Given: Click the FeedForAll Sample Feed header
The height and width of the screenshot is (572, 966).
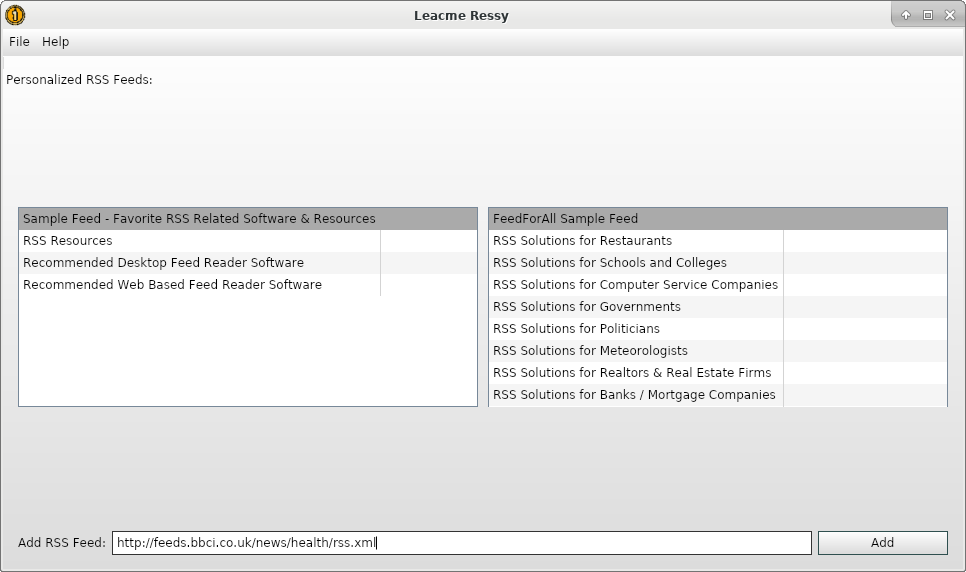Looking at the screenshot, I should tap(565, 219).
